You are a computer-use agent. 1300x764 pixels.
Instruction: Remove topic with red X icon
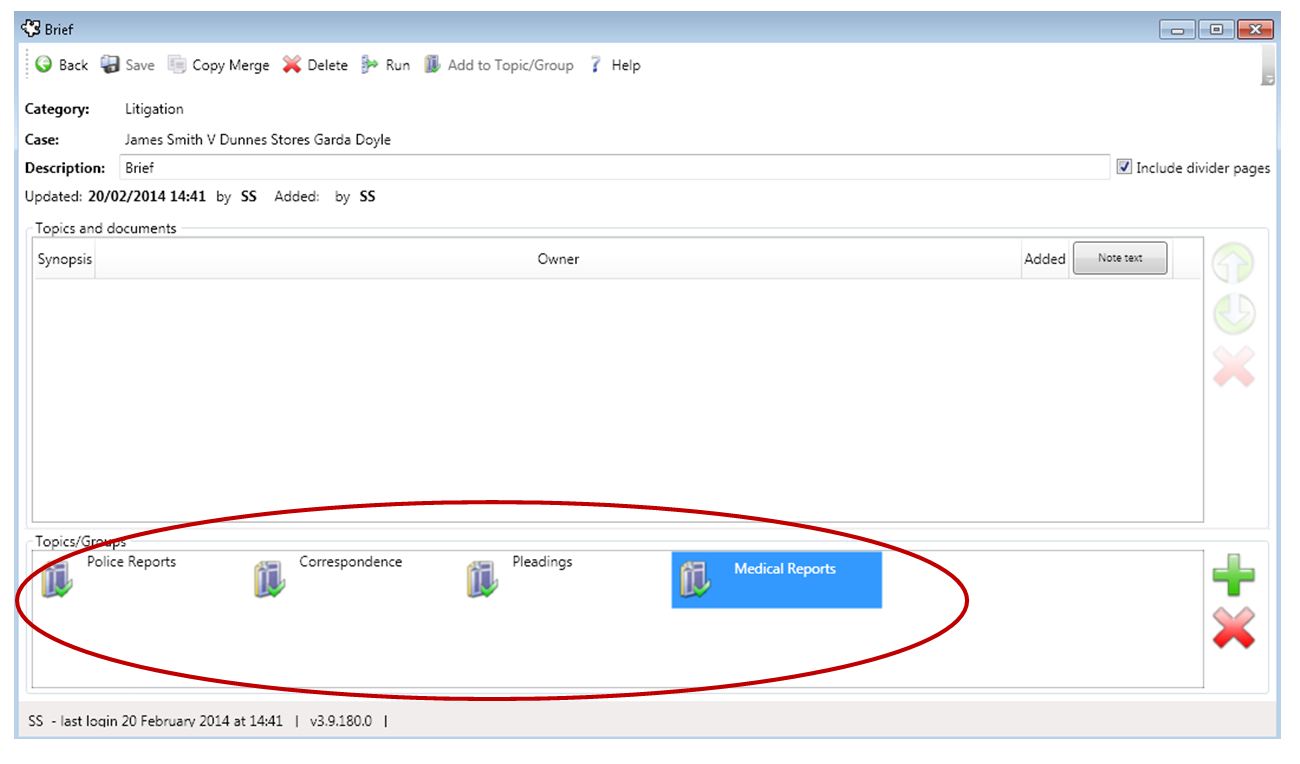pyautogui.click(x=1233, y=628)
